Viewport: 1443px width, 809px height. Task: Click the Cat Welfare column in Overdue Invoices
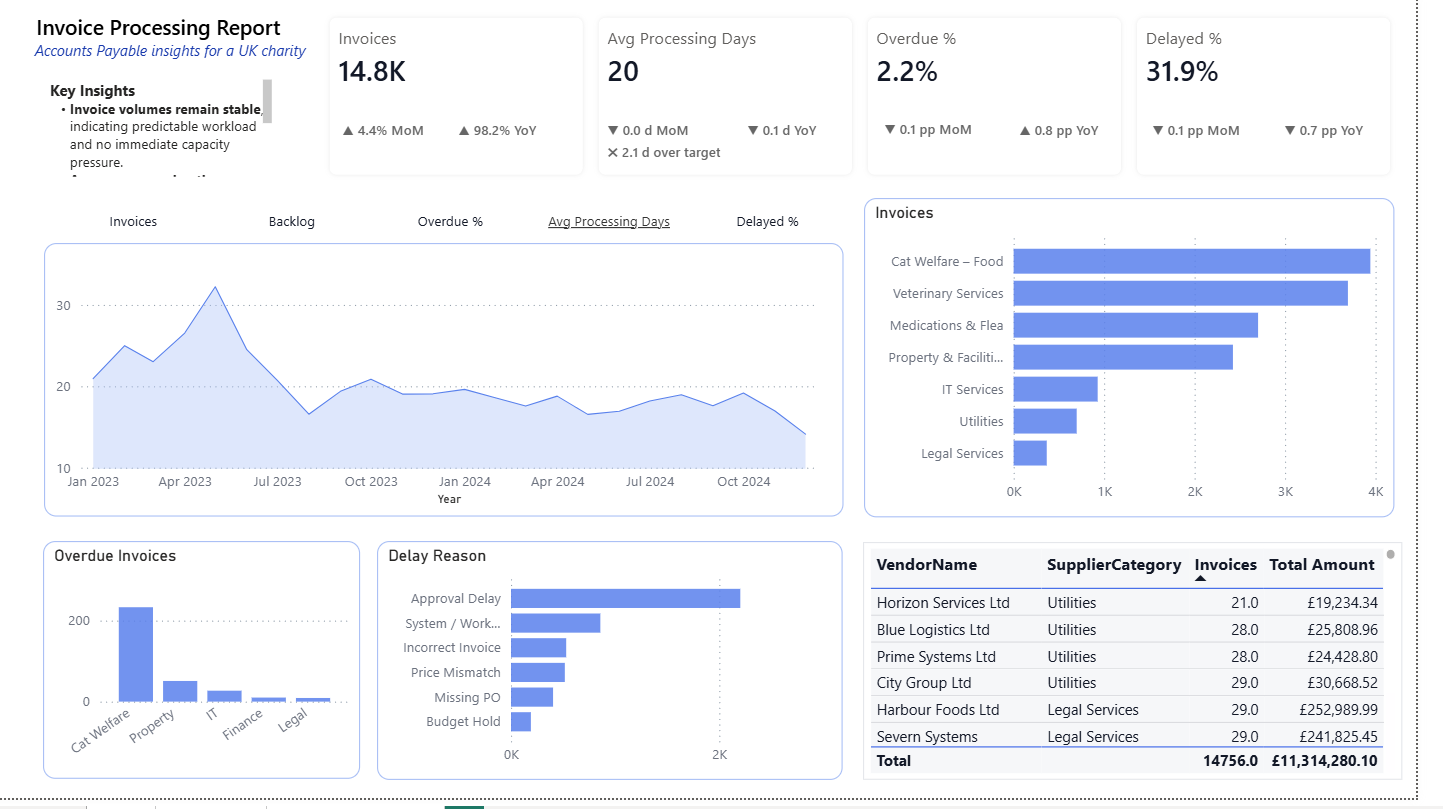136,654
